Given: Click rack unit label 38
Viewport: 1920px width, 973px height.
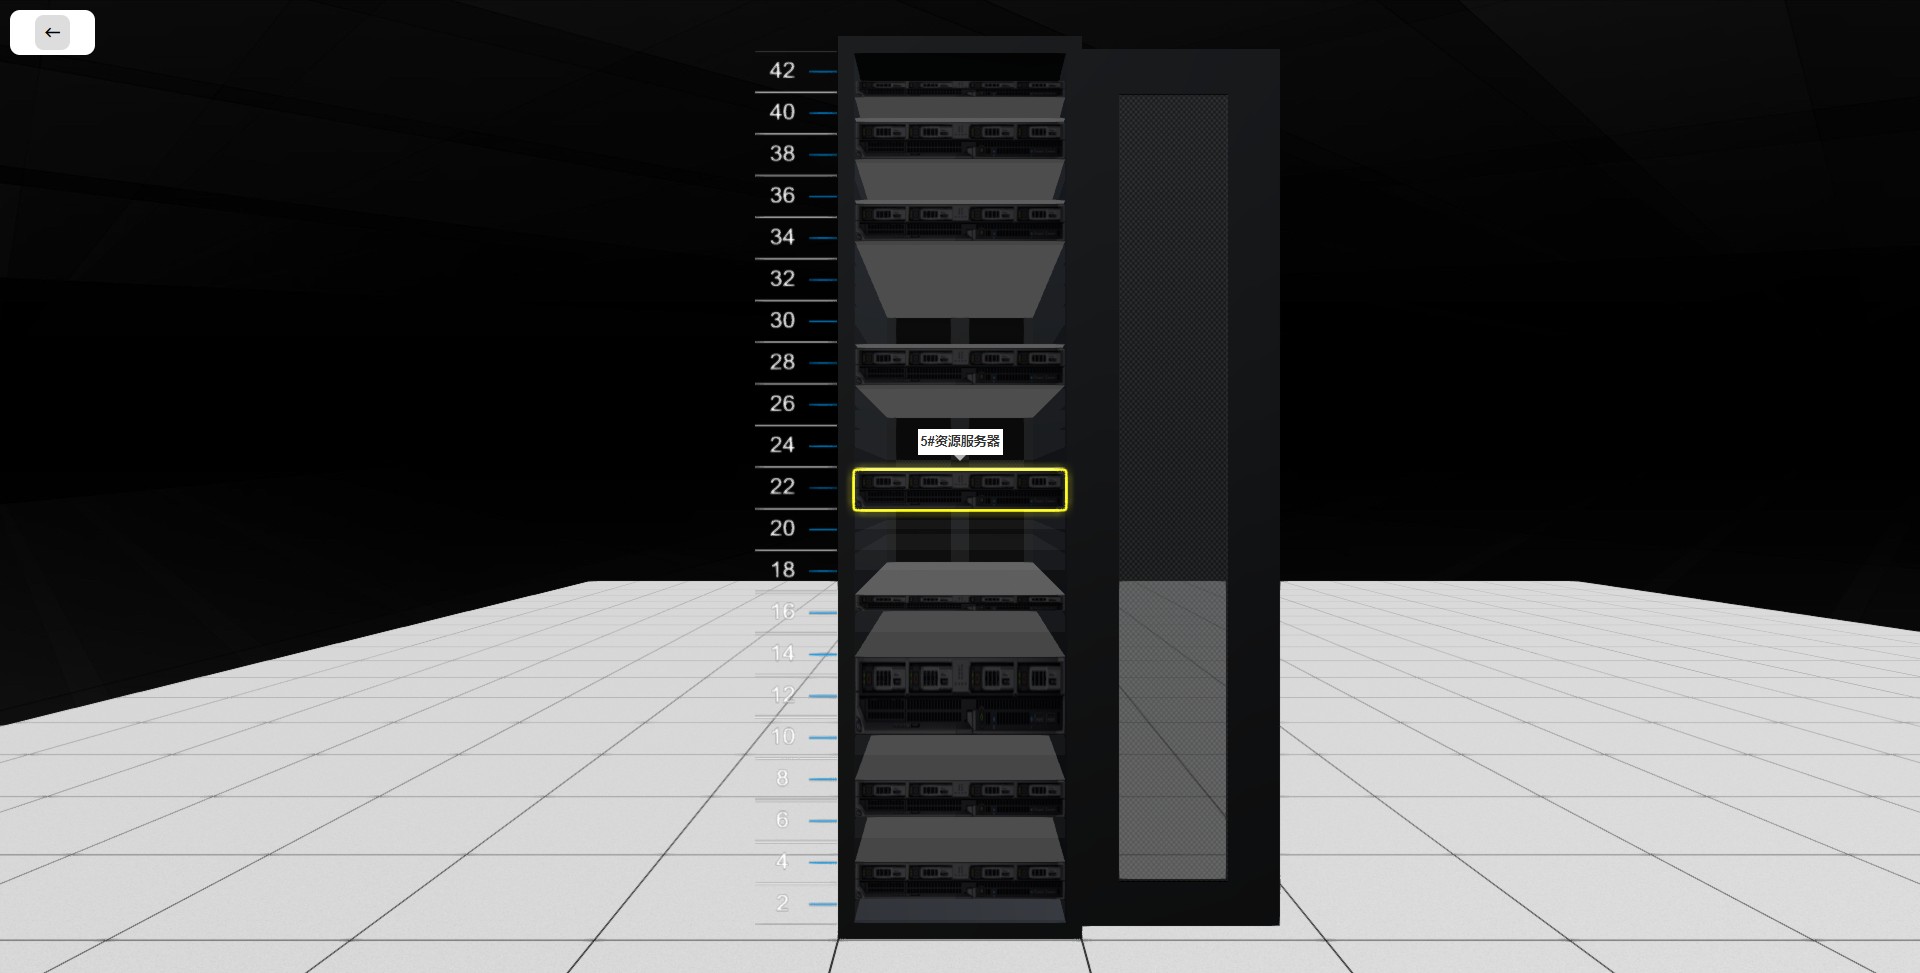Looking at the screenshot, I should 782,154.
